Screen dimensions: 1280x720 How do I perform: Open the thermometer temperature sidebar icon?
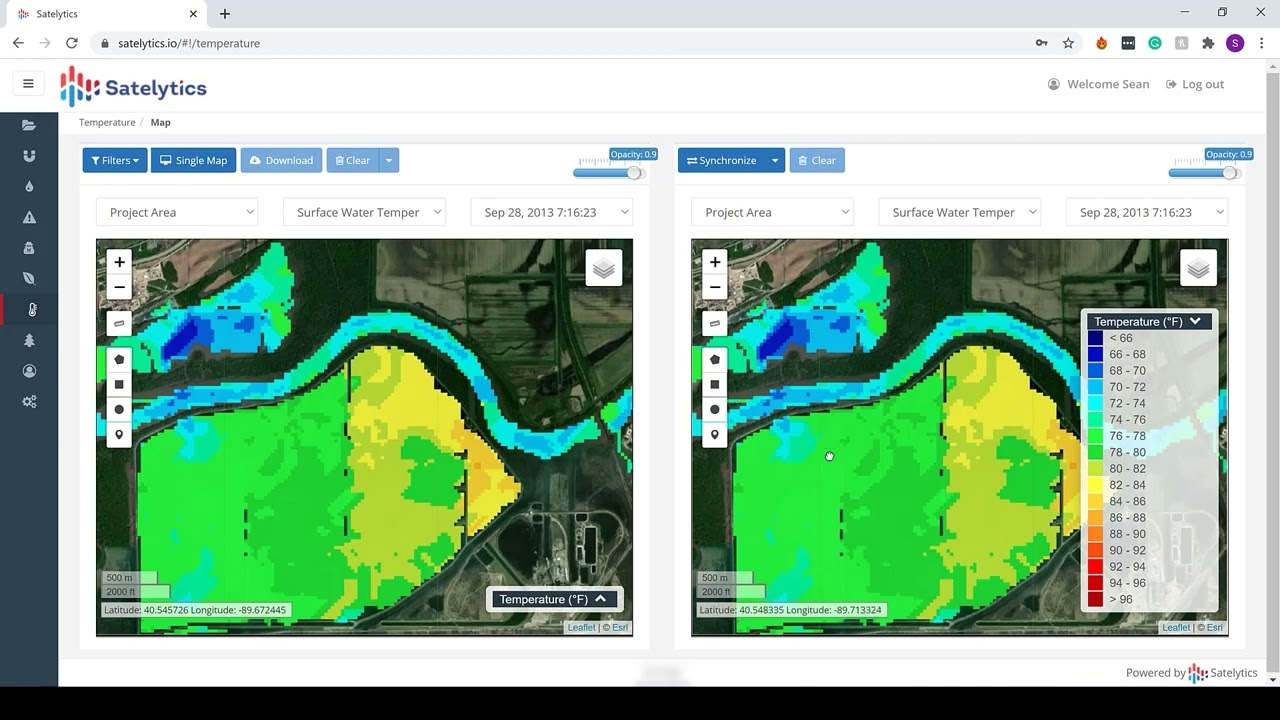point(31,310)
